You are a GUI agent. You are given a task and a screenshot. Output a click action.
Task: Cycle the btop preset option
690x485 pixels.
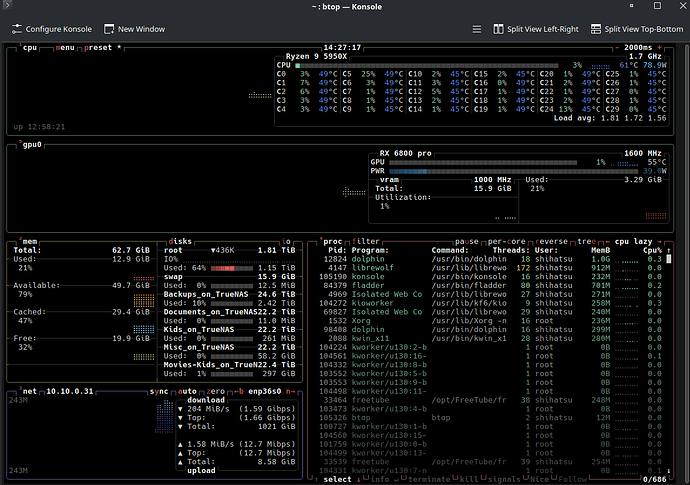pos(103,48)
